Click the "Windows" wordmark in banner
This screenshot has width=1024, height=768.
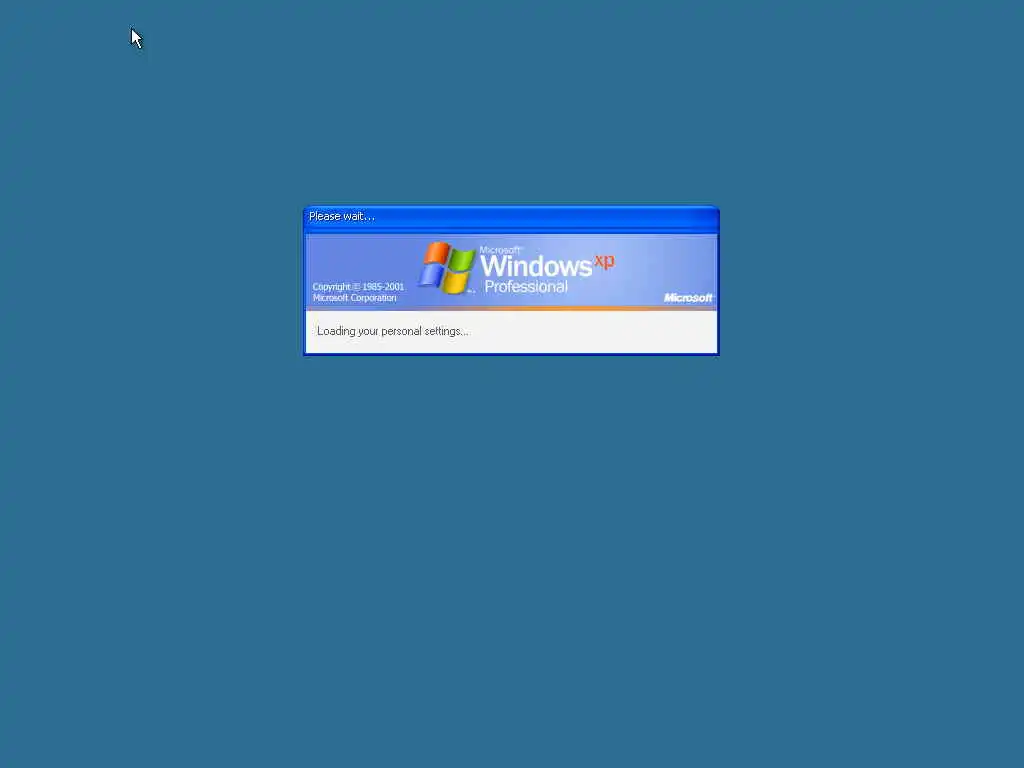pyautogui.click(x=536, y=266)
